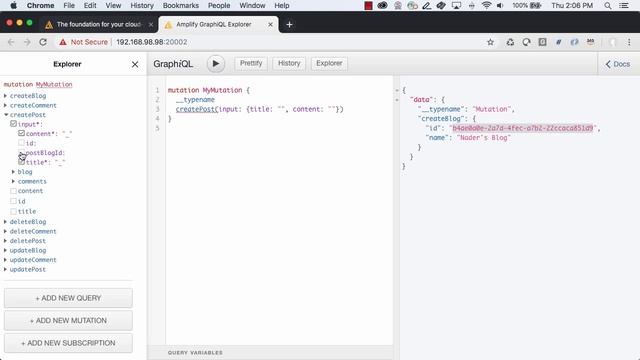
Task: Collapse the createPost mutation
Action: tap(6, 115)
